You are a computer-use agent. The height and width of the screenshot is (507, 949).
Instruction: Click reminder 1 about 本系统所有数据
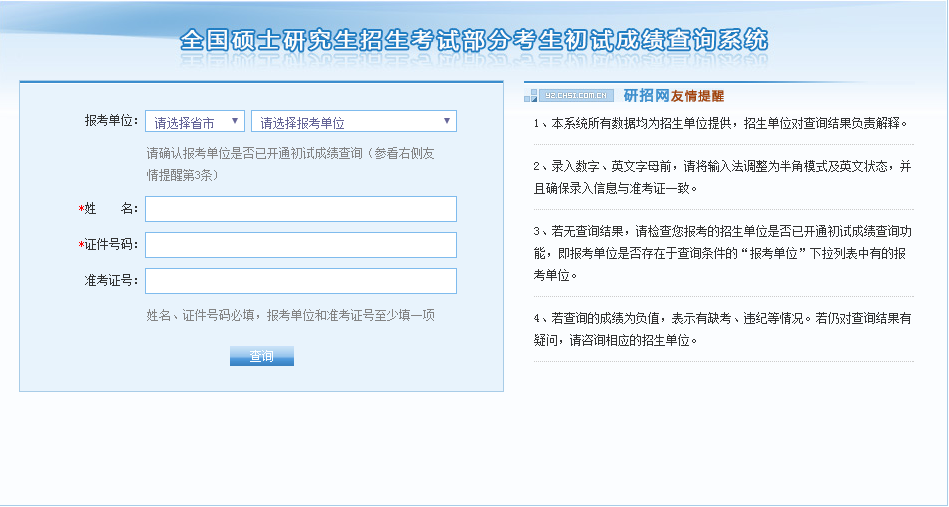[x=720, y=124]
